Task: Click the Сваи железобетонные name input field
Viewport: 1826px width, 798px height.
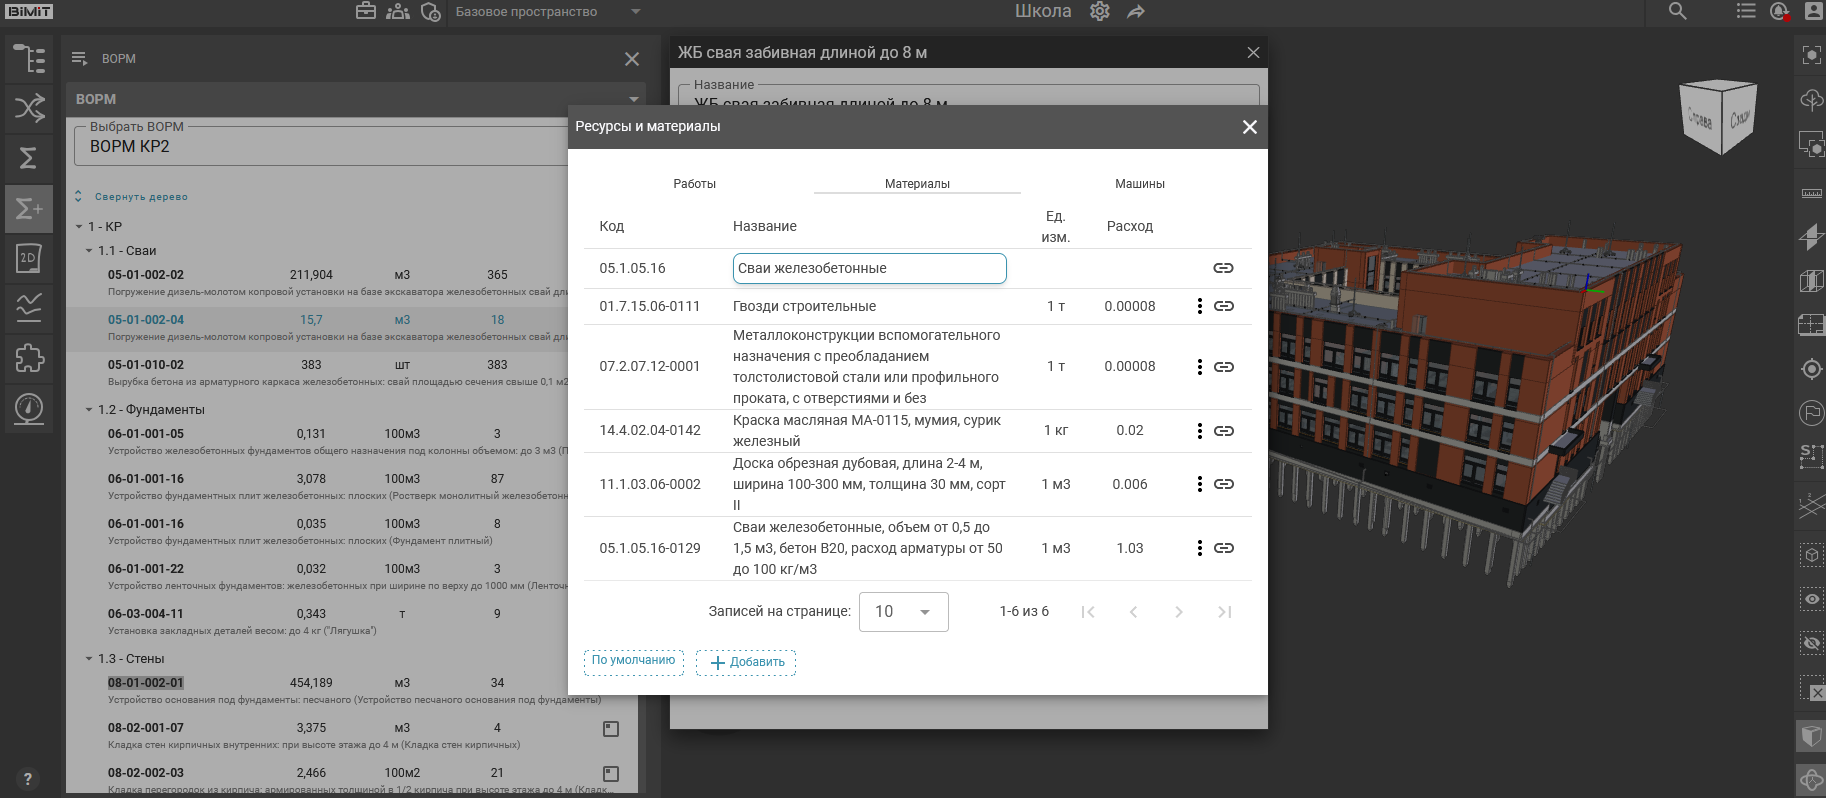Action: (869, 268)
